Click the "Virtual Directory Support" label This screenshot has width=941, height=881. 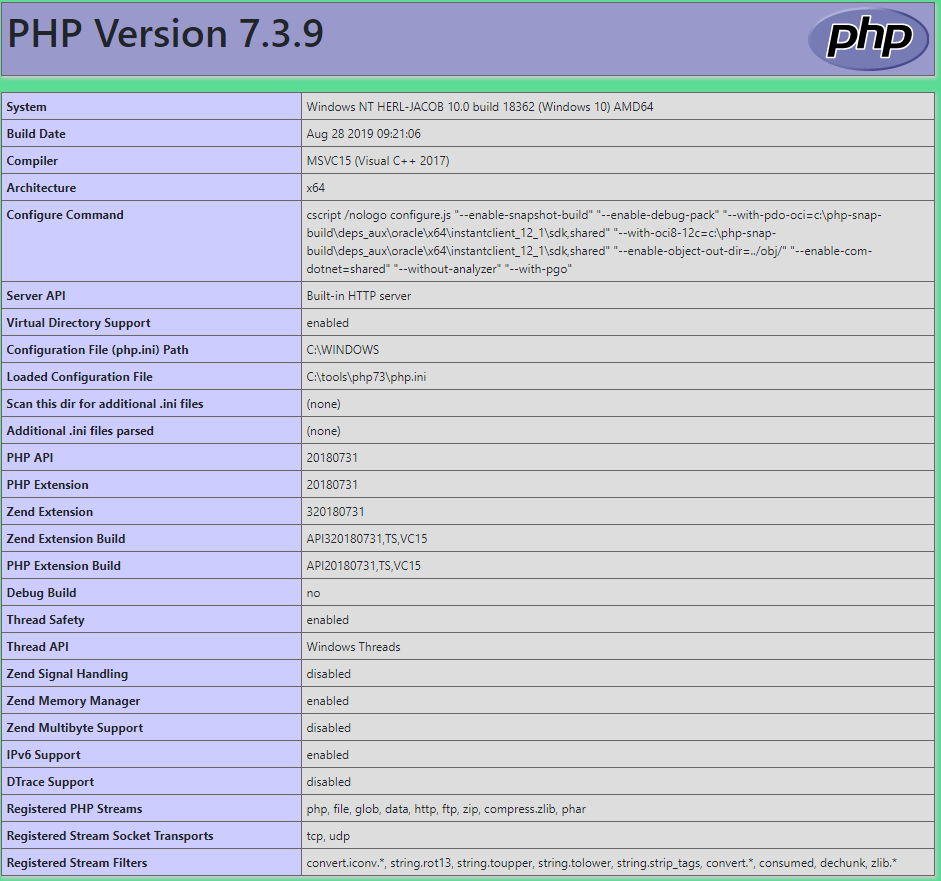[79, 323]
